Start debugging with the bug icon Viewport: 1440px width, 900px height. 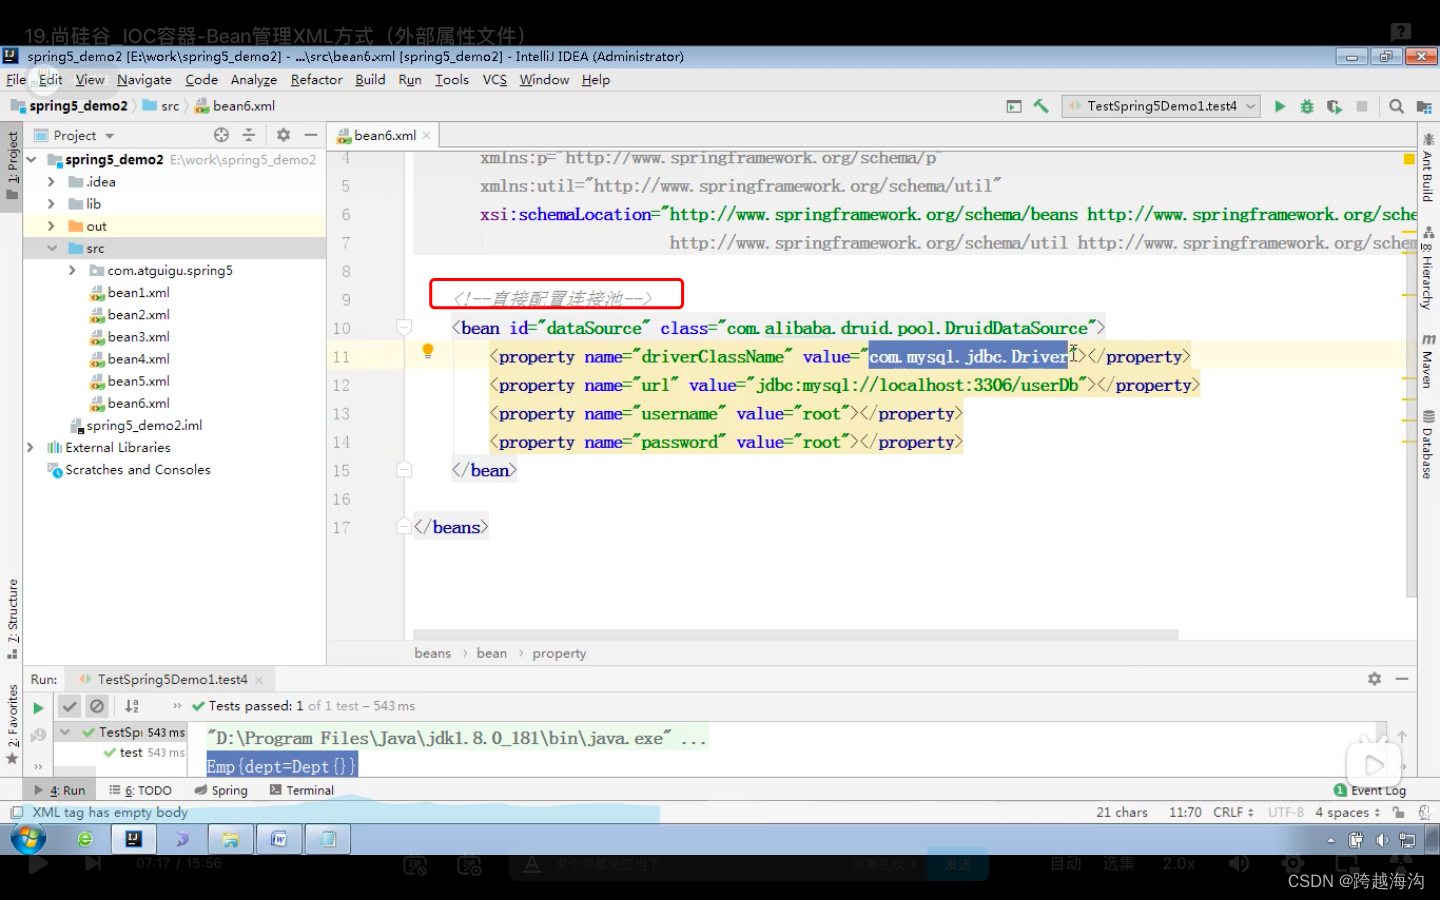(1306, 106)
